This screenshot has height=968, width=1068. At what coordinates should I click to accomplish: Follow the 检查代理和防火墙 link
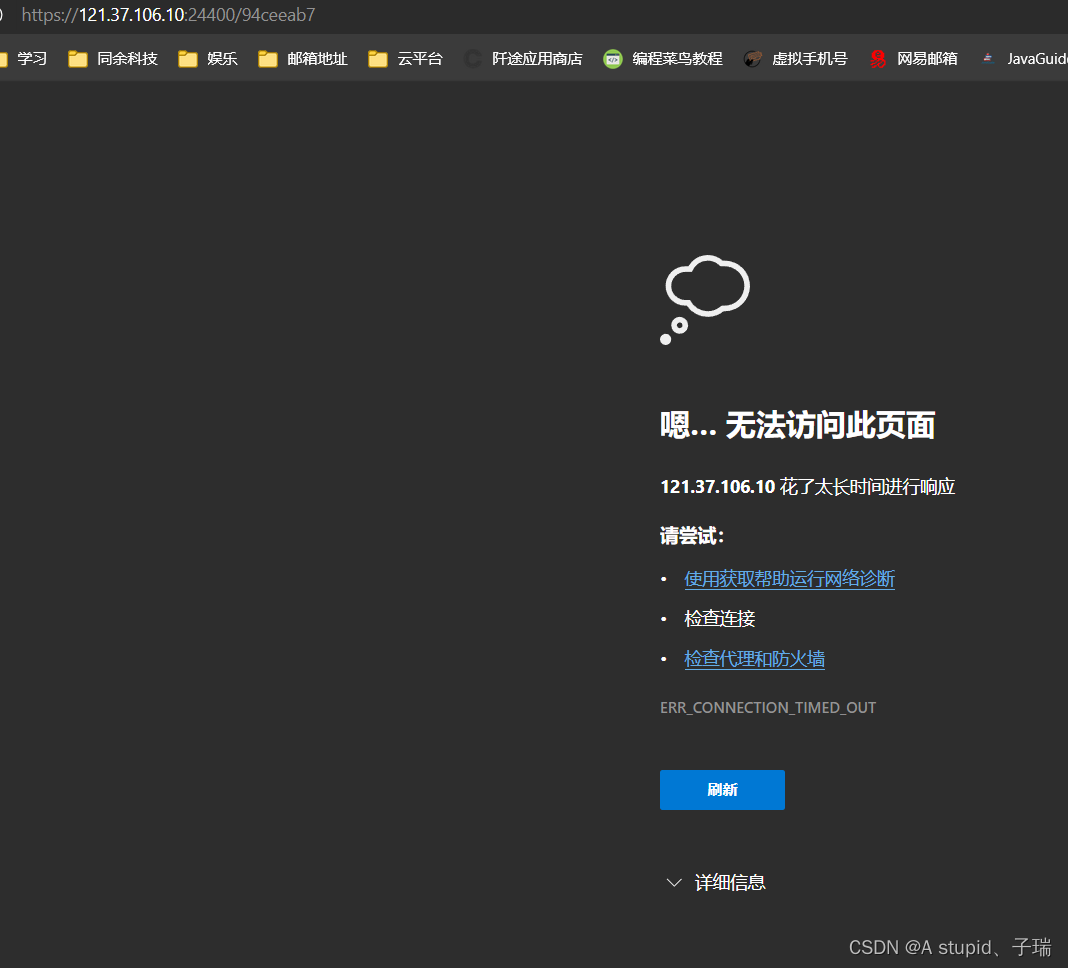pos(753,658)
